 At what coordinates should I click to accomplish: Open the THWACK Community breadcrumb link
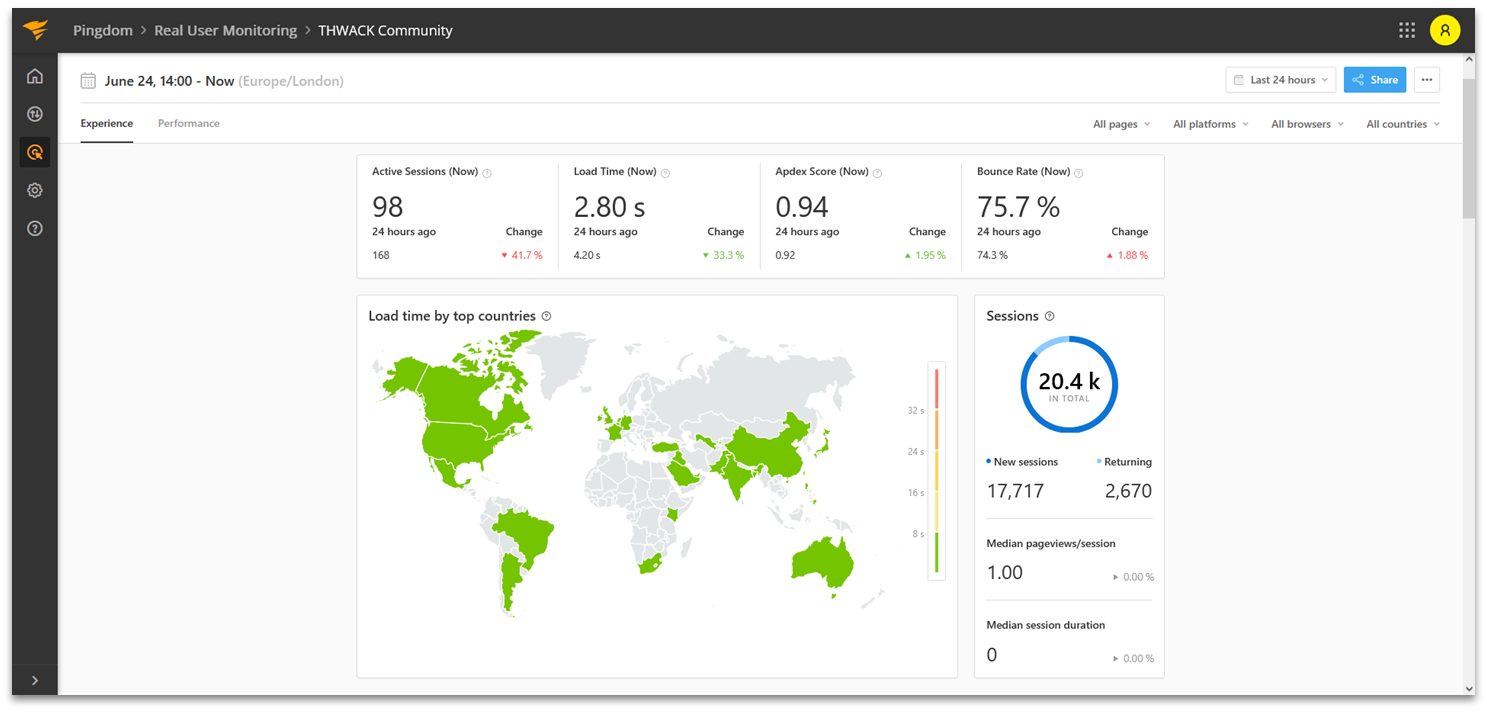pos(385,30)
